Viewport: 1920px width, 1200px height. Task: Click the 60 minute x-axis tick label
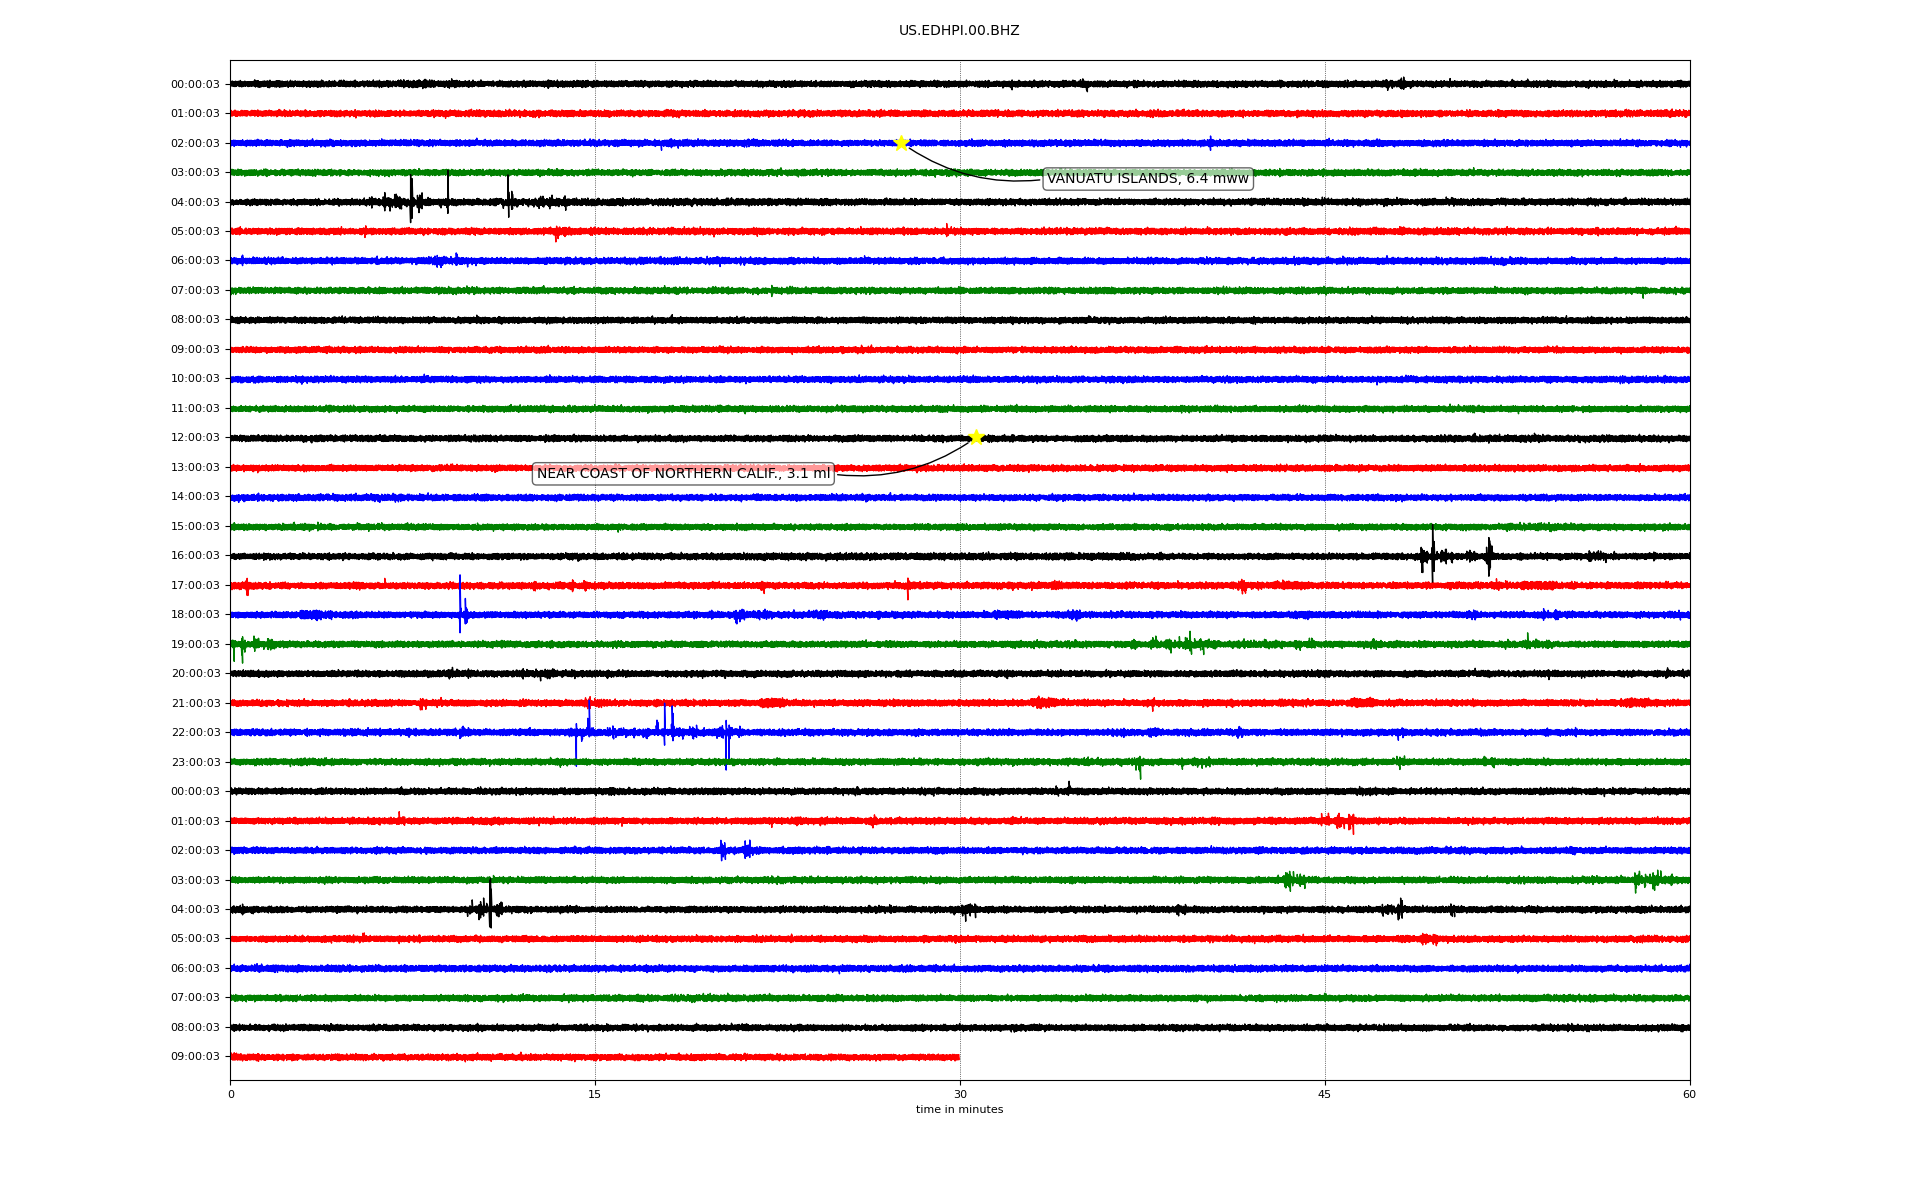point(1689,1094)
